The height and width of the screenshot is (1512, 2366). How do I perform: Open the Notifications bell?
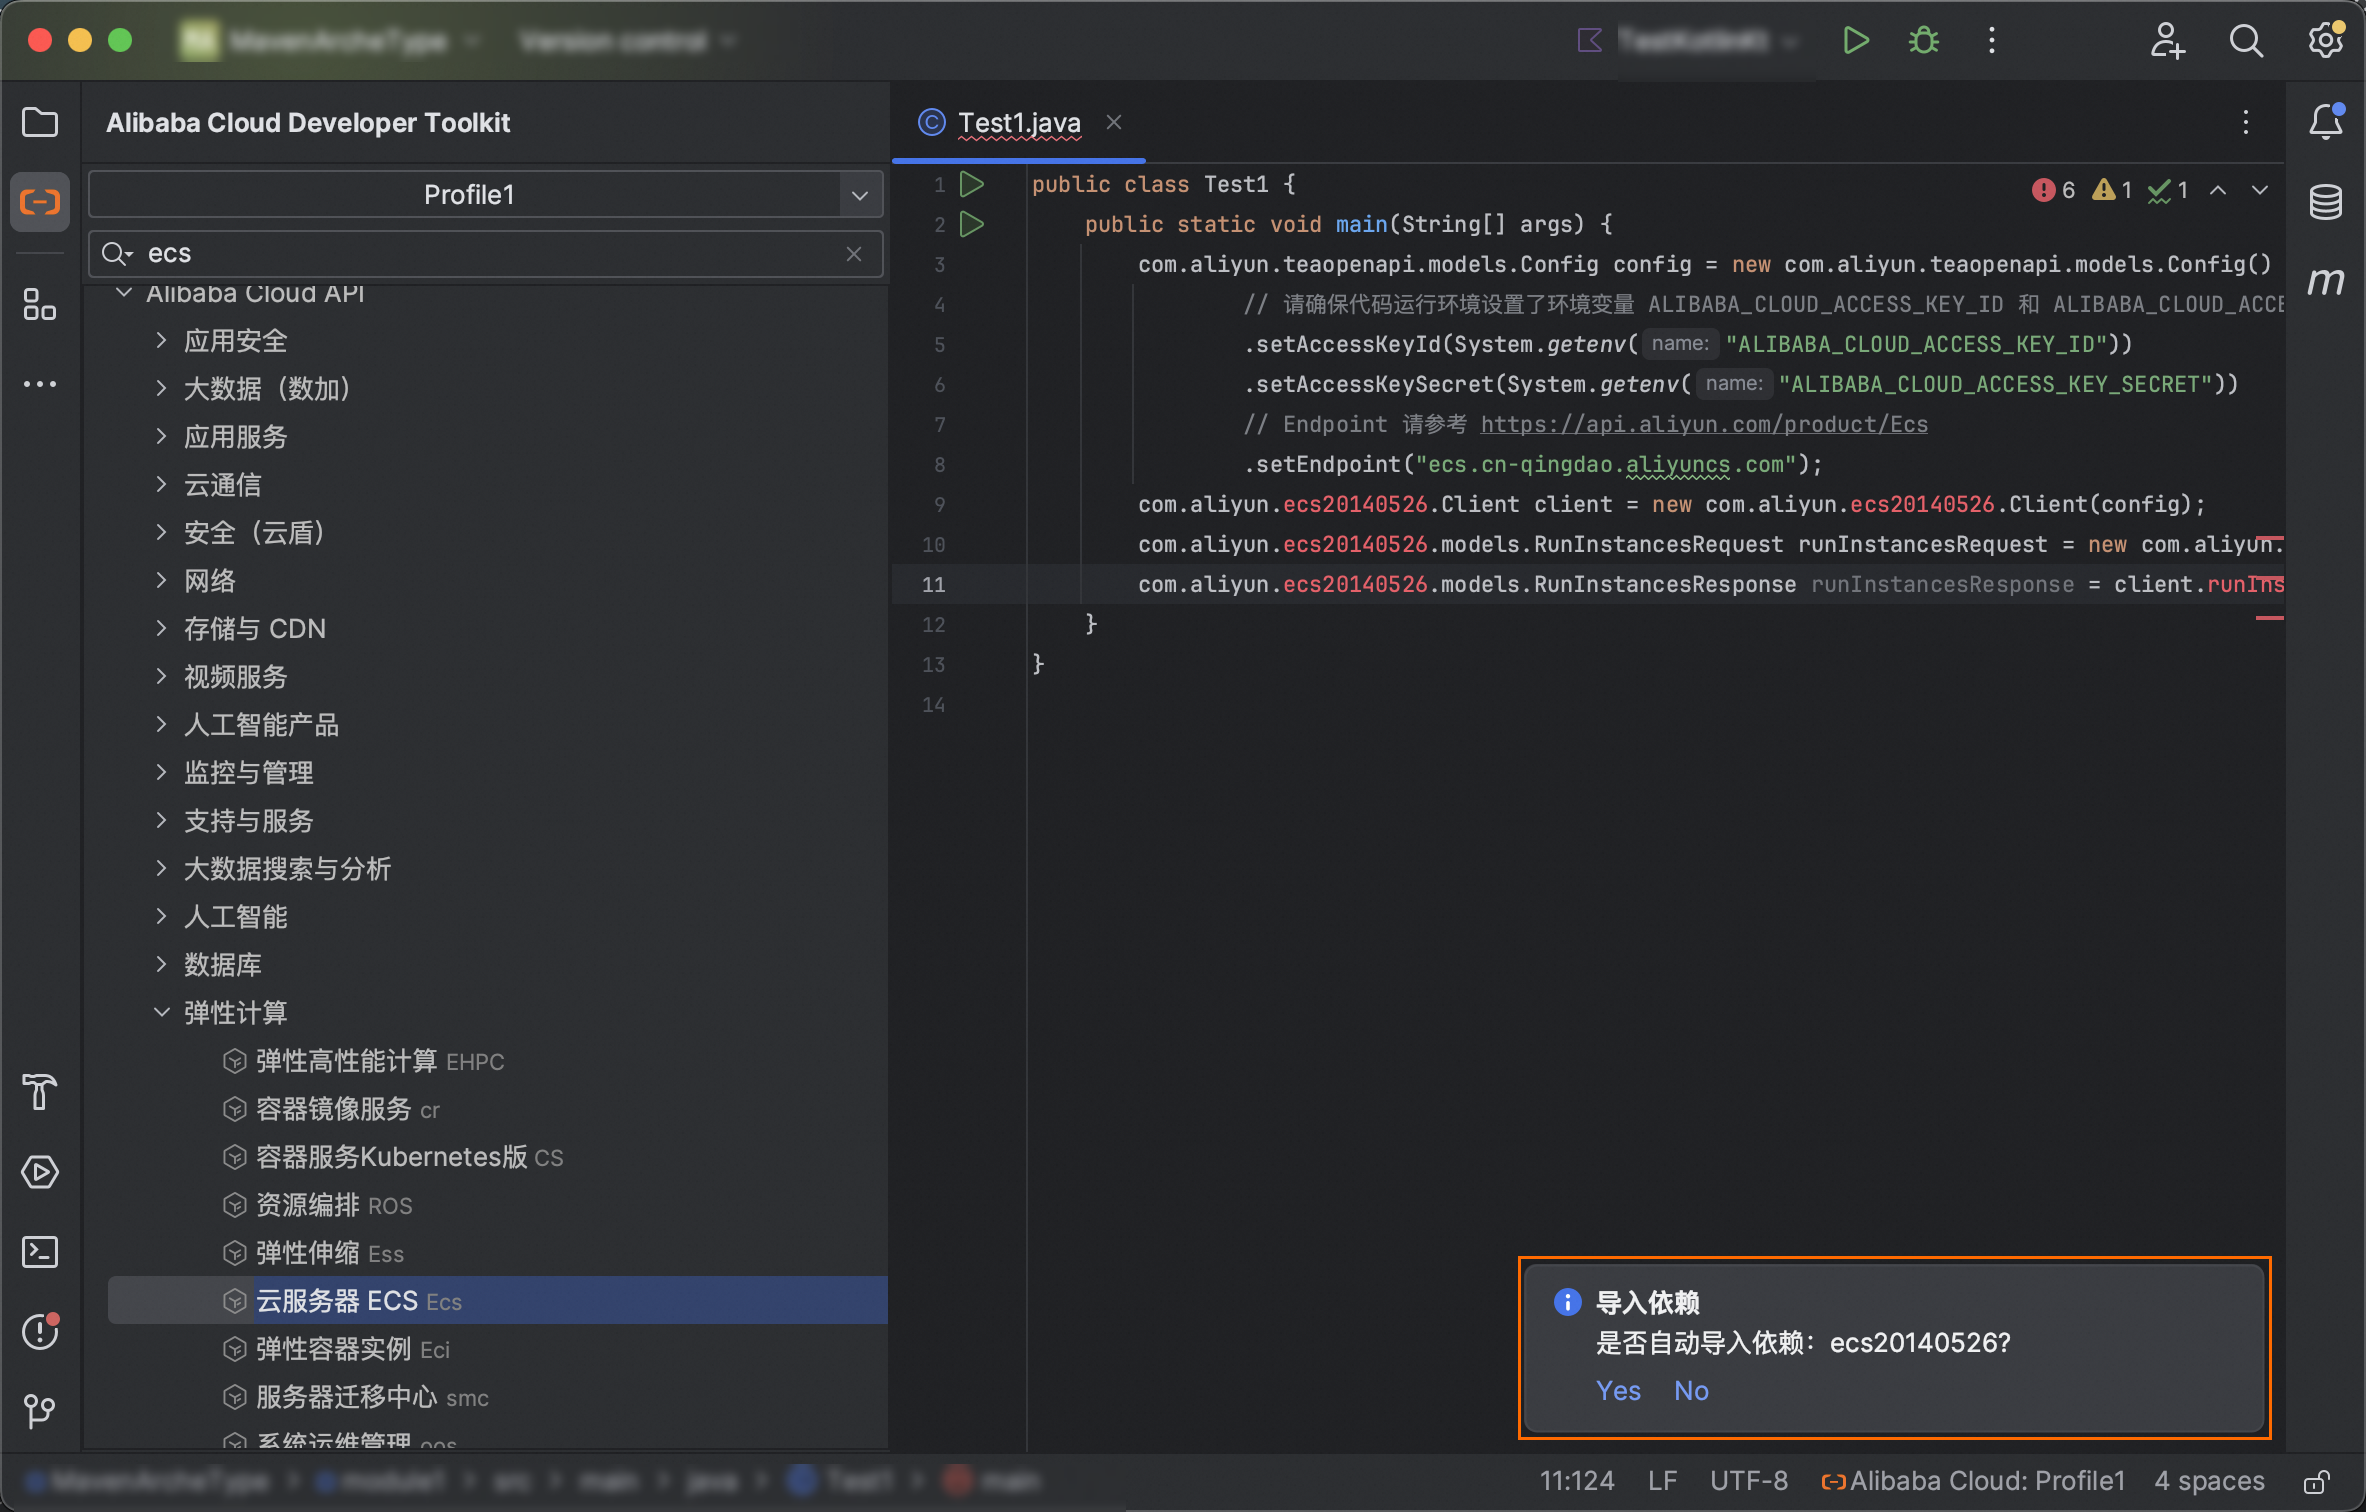click(x=2326, y=122)
